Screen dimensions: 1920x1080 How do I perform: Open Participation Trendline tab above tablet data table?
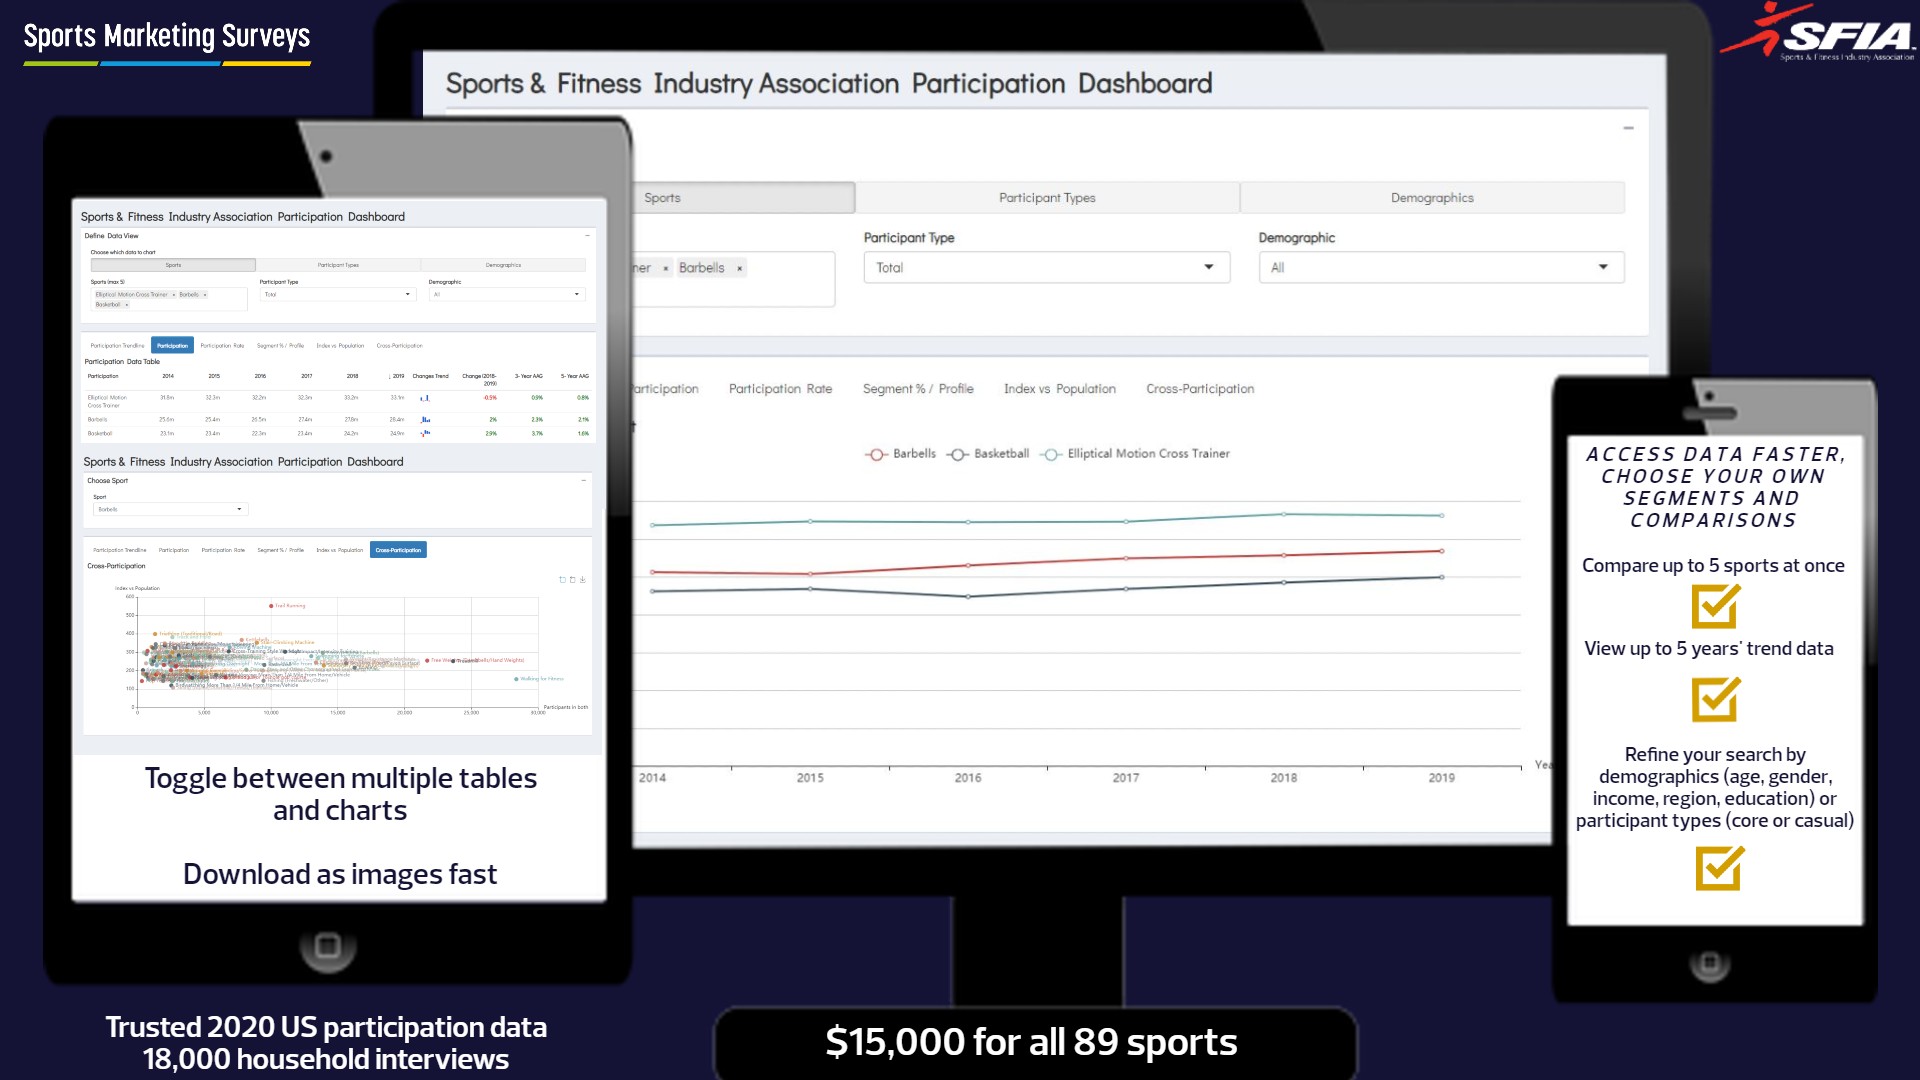[119, 346]
